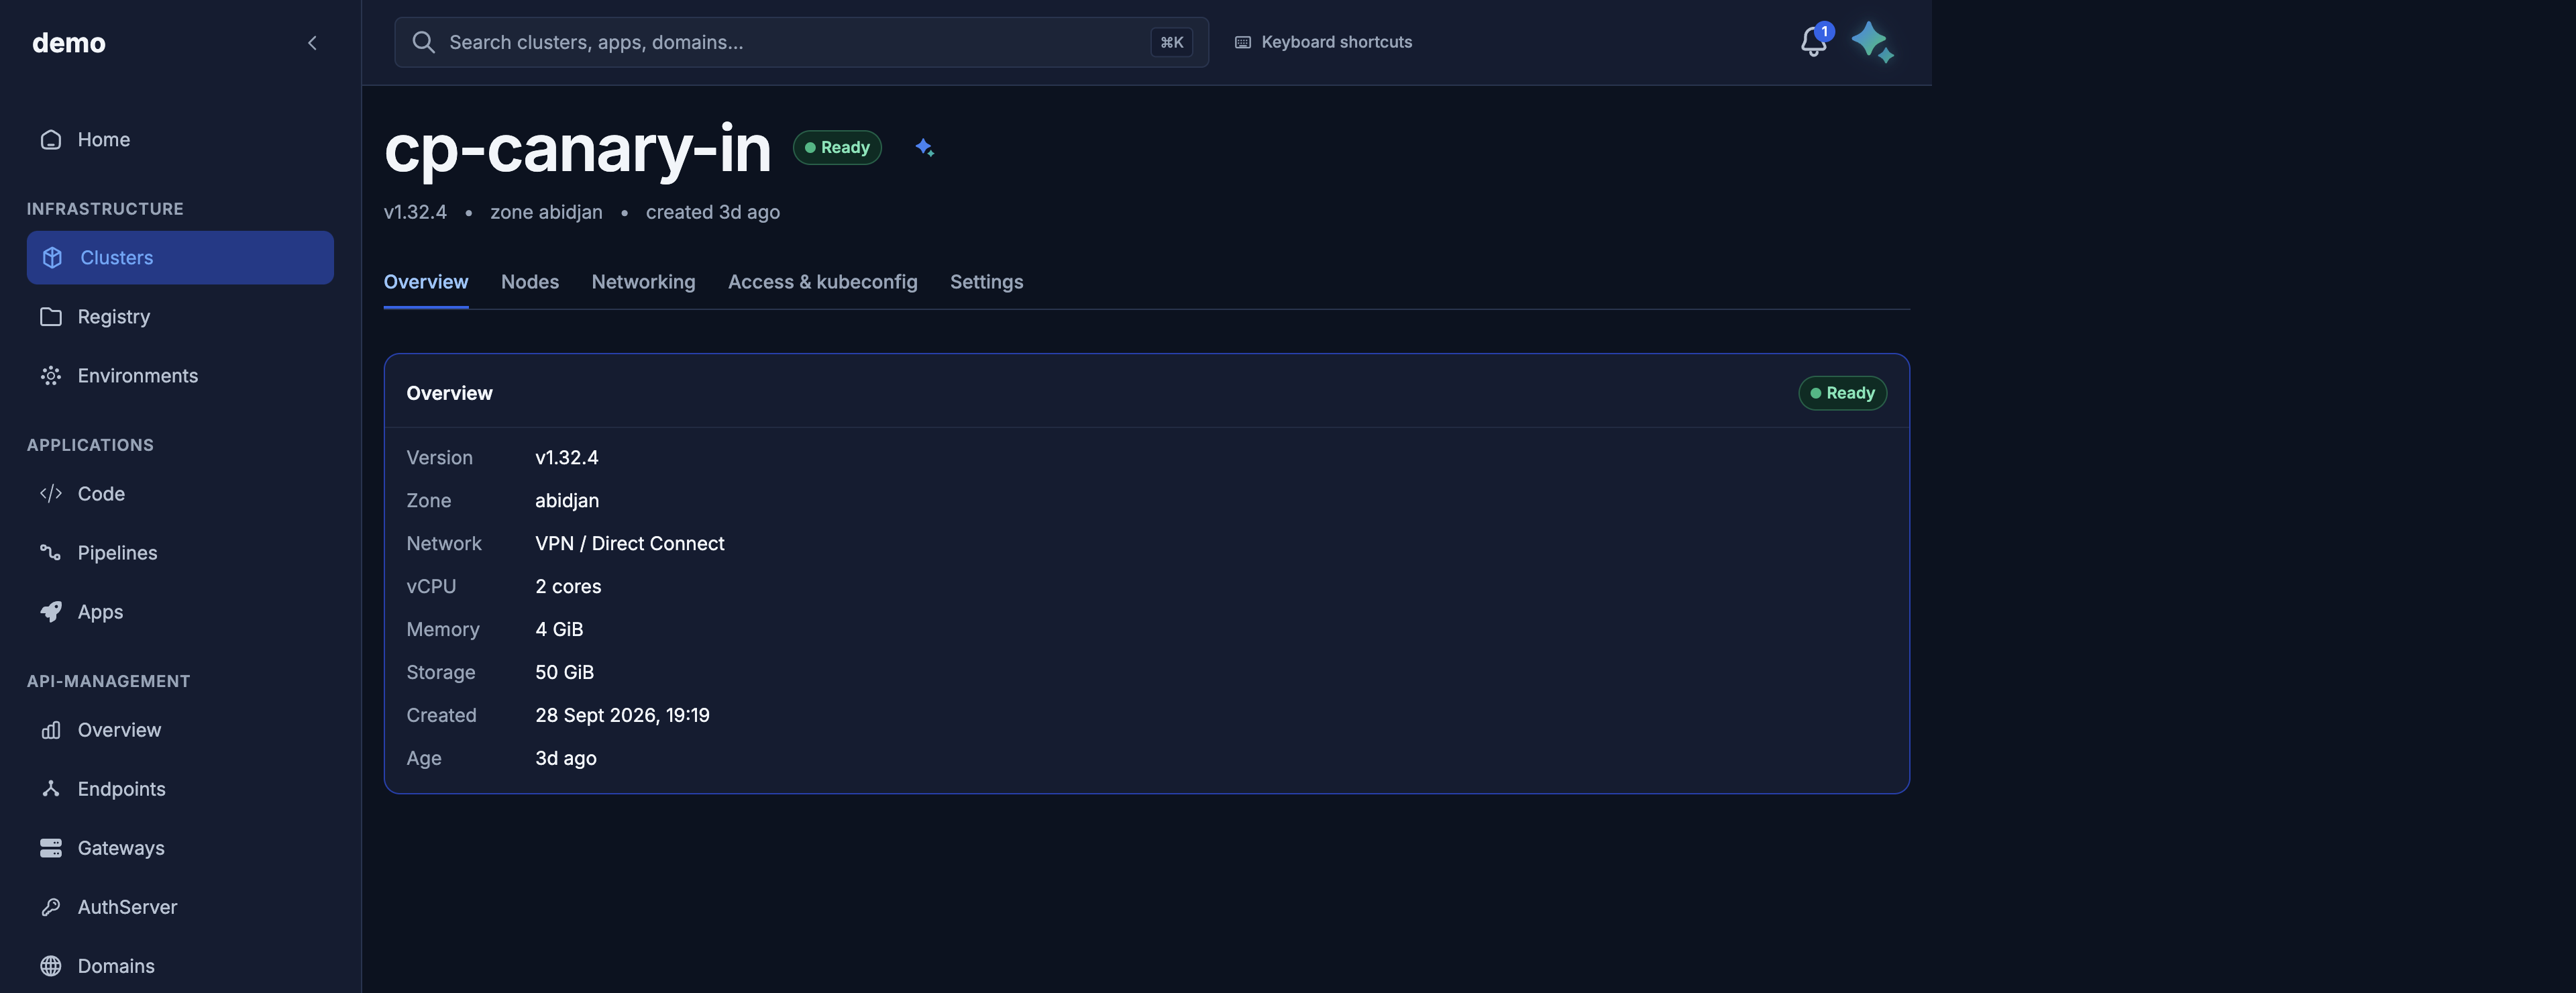Screen dimensions: 2576x993
Task: Click the Age value 3d ago
Action: click(x=566, y=758)
